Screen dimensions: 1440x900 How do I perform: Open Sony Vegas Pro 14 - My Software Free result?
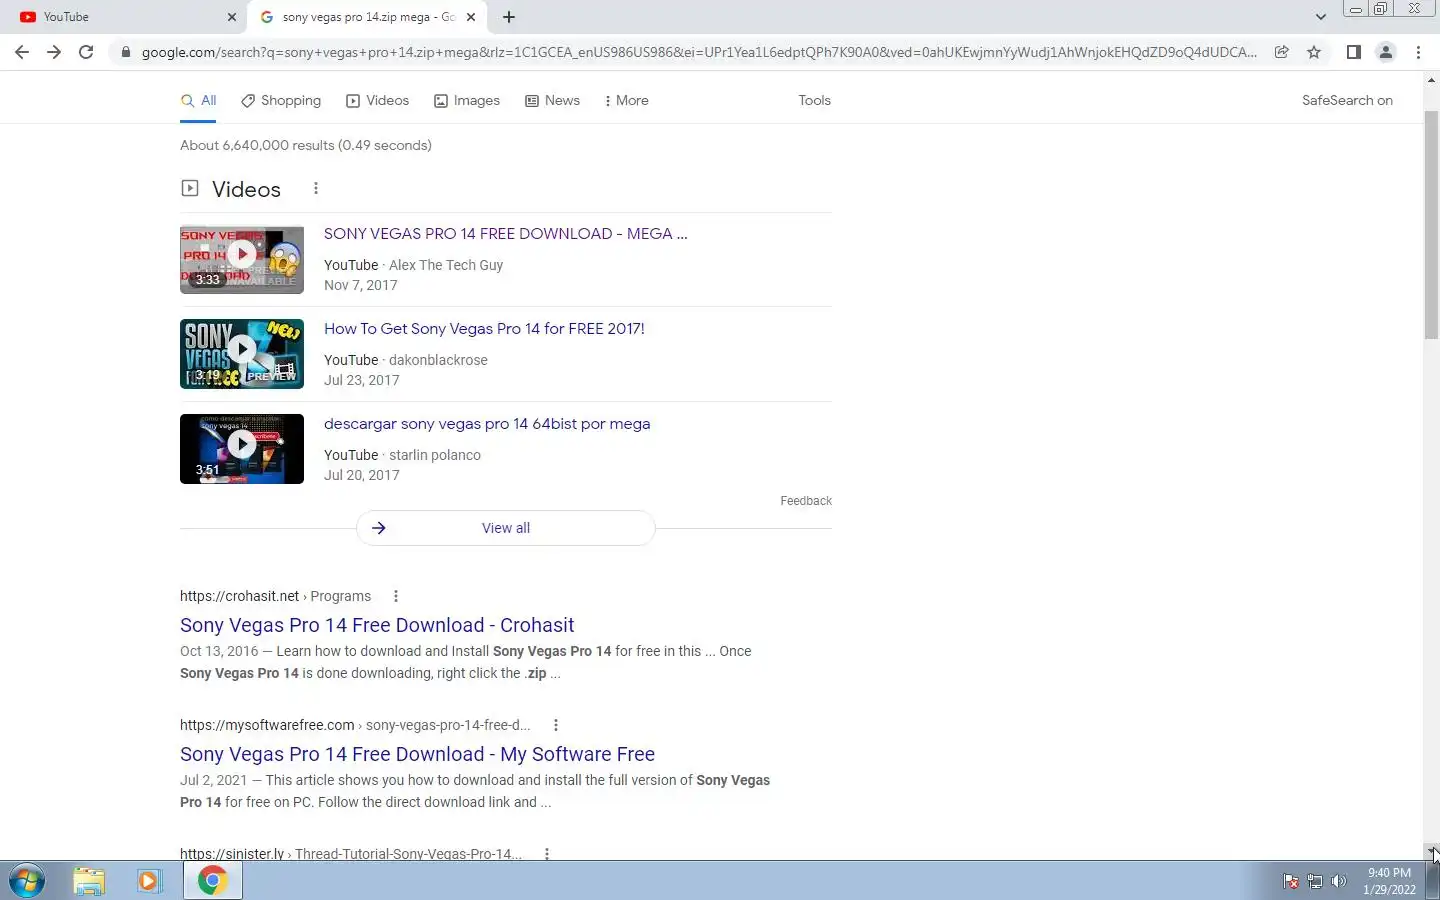click(x=417, y=754)
